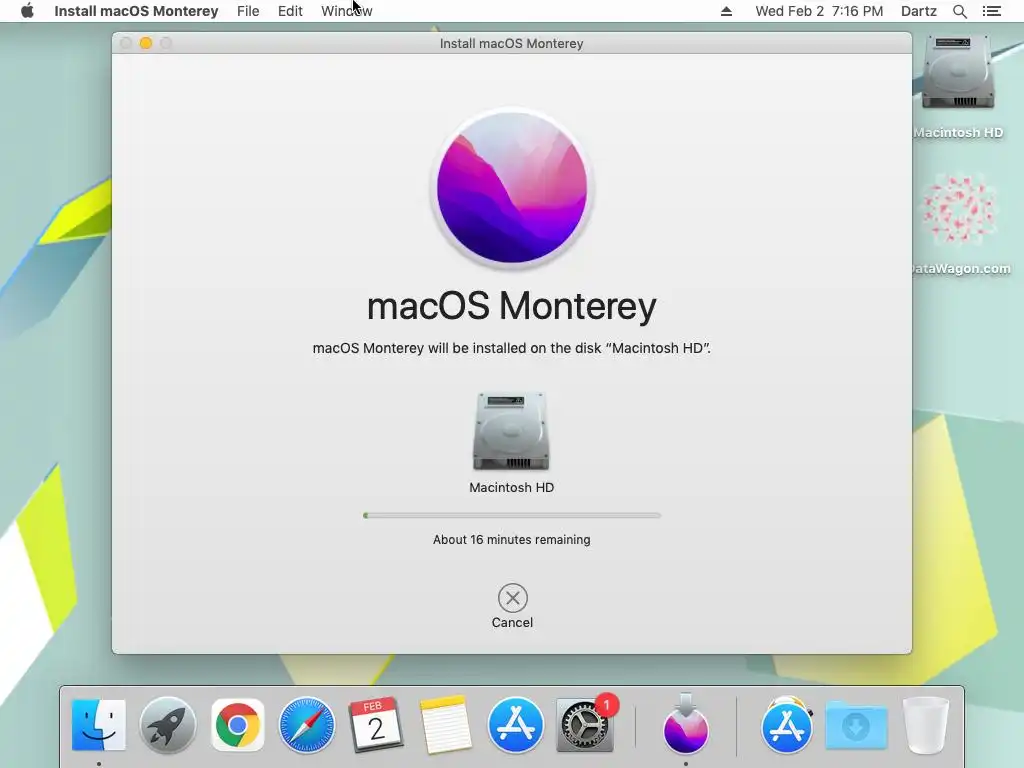
Task: Click the installation progress bar
Action: coord(512,515)
